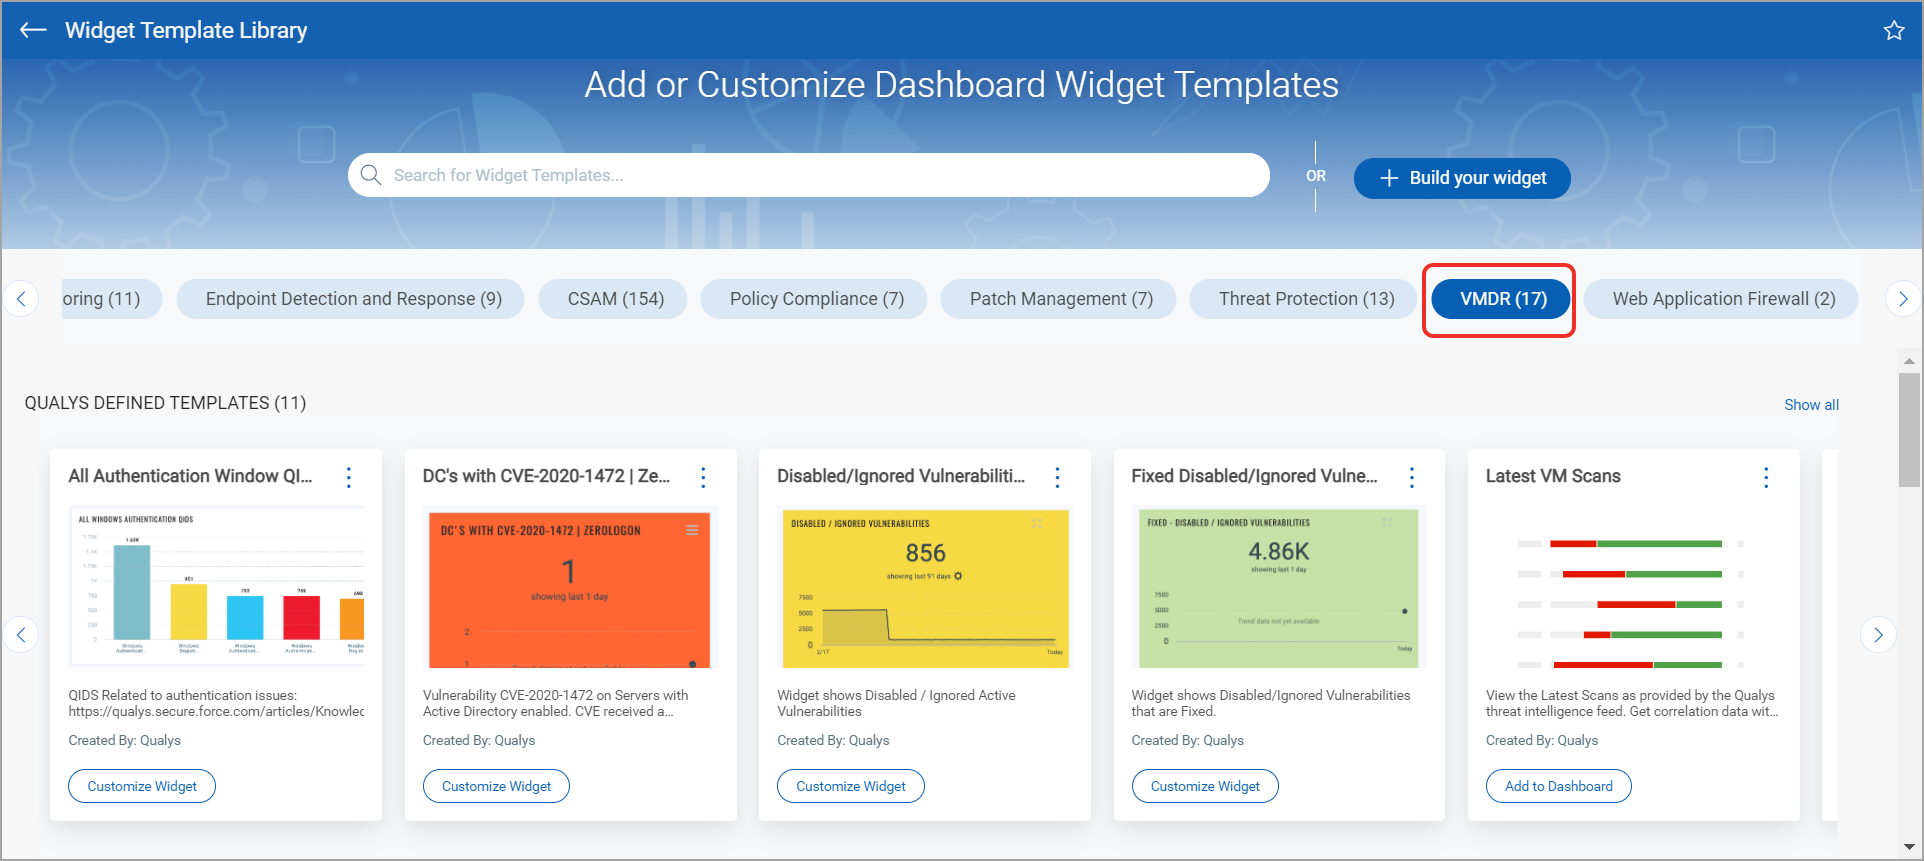Image resolution: width=1924 pixels, height=861 pixels.
Task: Click the favorite star icon in the header
Action: (1894, 30)
